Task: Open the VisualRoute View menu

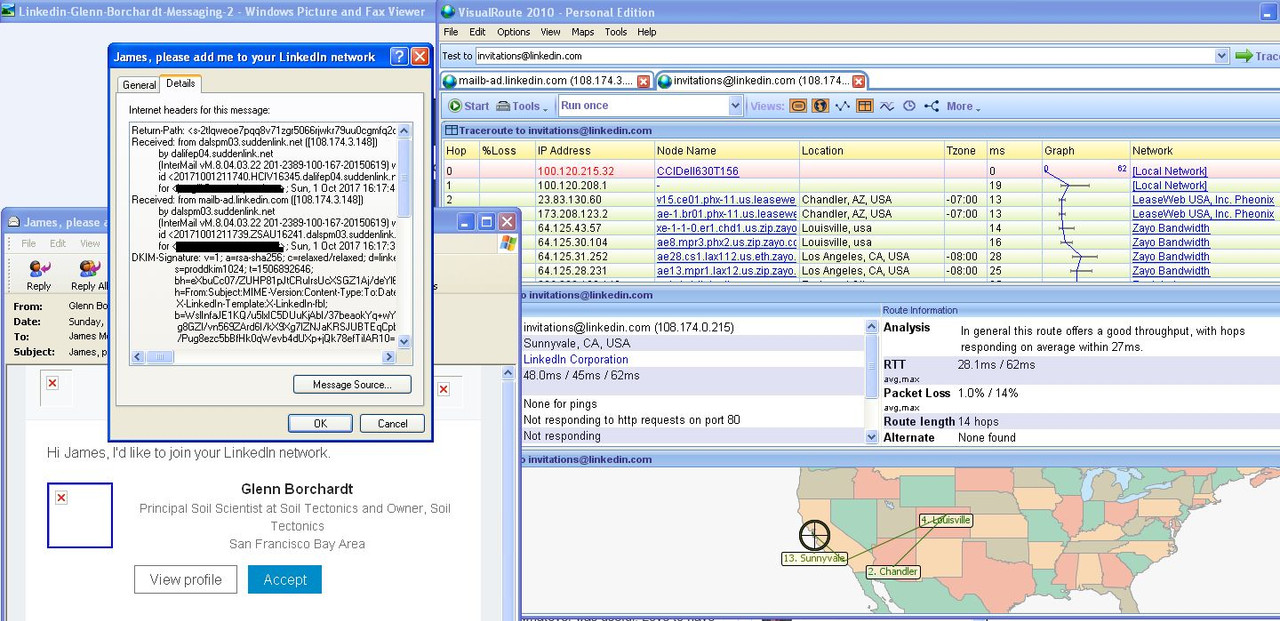Action: [x=551, y=32]
